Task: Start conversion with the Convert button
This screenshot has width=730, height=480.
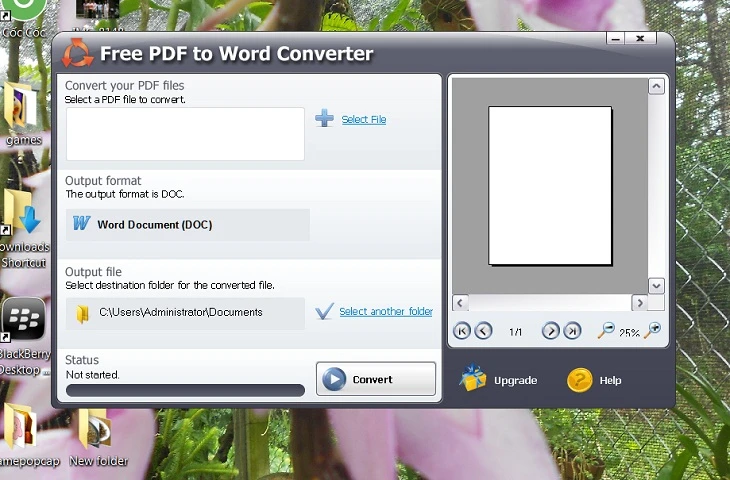Action: pyautogui.click(x=376, y=379)
